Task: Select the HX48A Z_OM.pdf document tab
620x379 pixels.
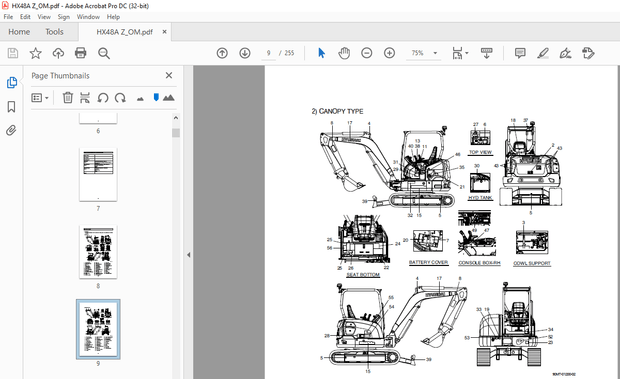Action: click(125, 32)
